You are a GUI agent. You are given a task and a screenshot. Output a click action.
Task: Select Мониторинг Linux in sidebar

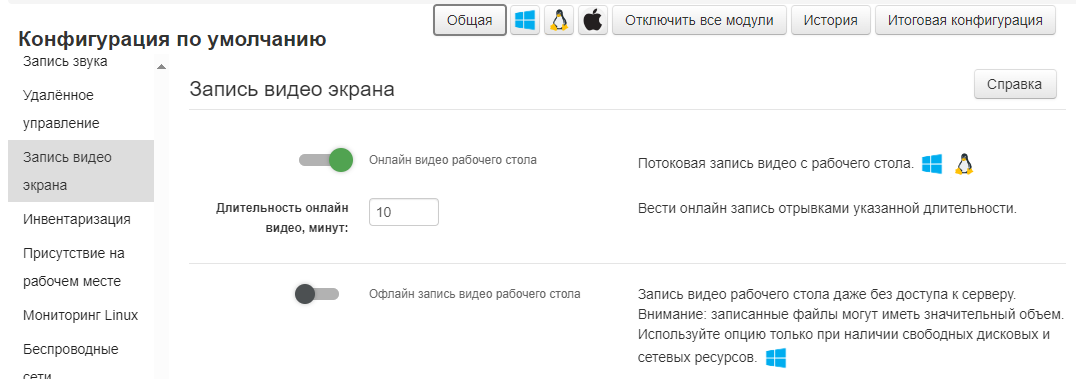pyautogui.click(x=81, y=315)
